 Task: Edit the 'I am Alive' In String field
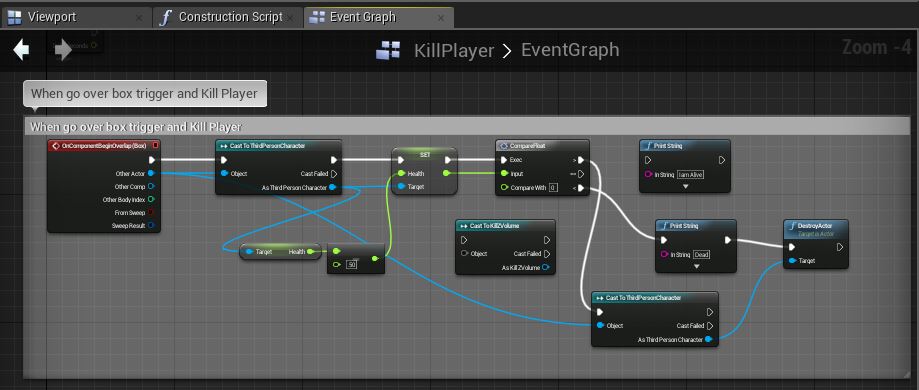click(690, 174)
